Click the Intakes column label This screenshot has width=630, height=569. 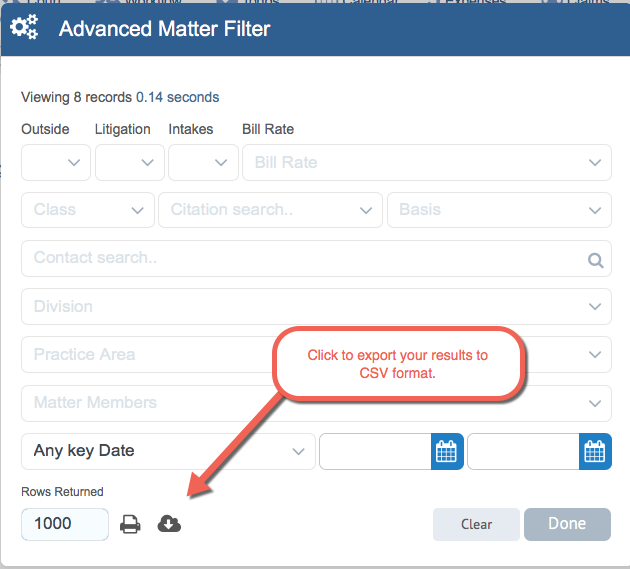point(191,129)
